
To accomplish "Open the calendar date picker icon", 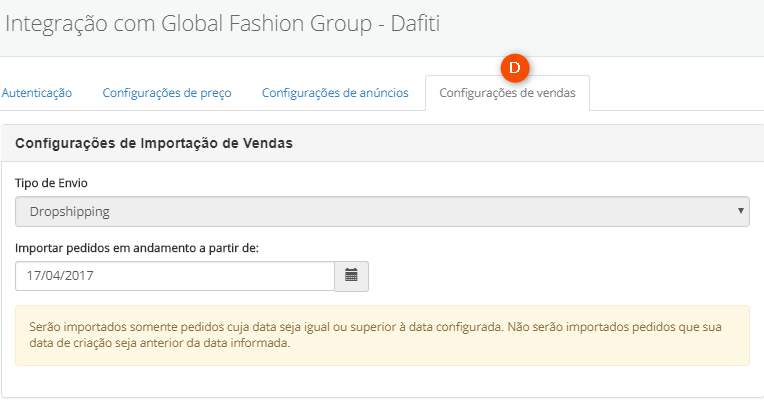I will click(x=351, y=276).
